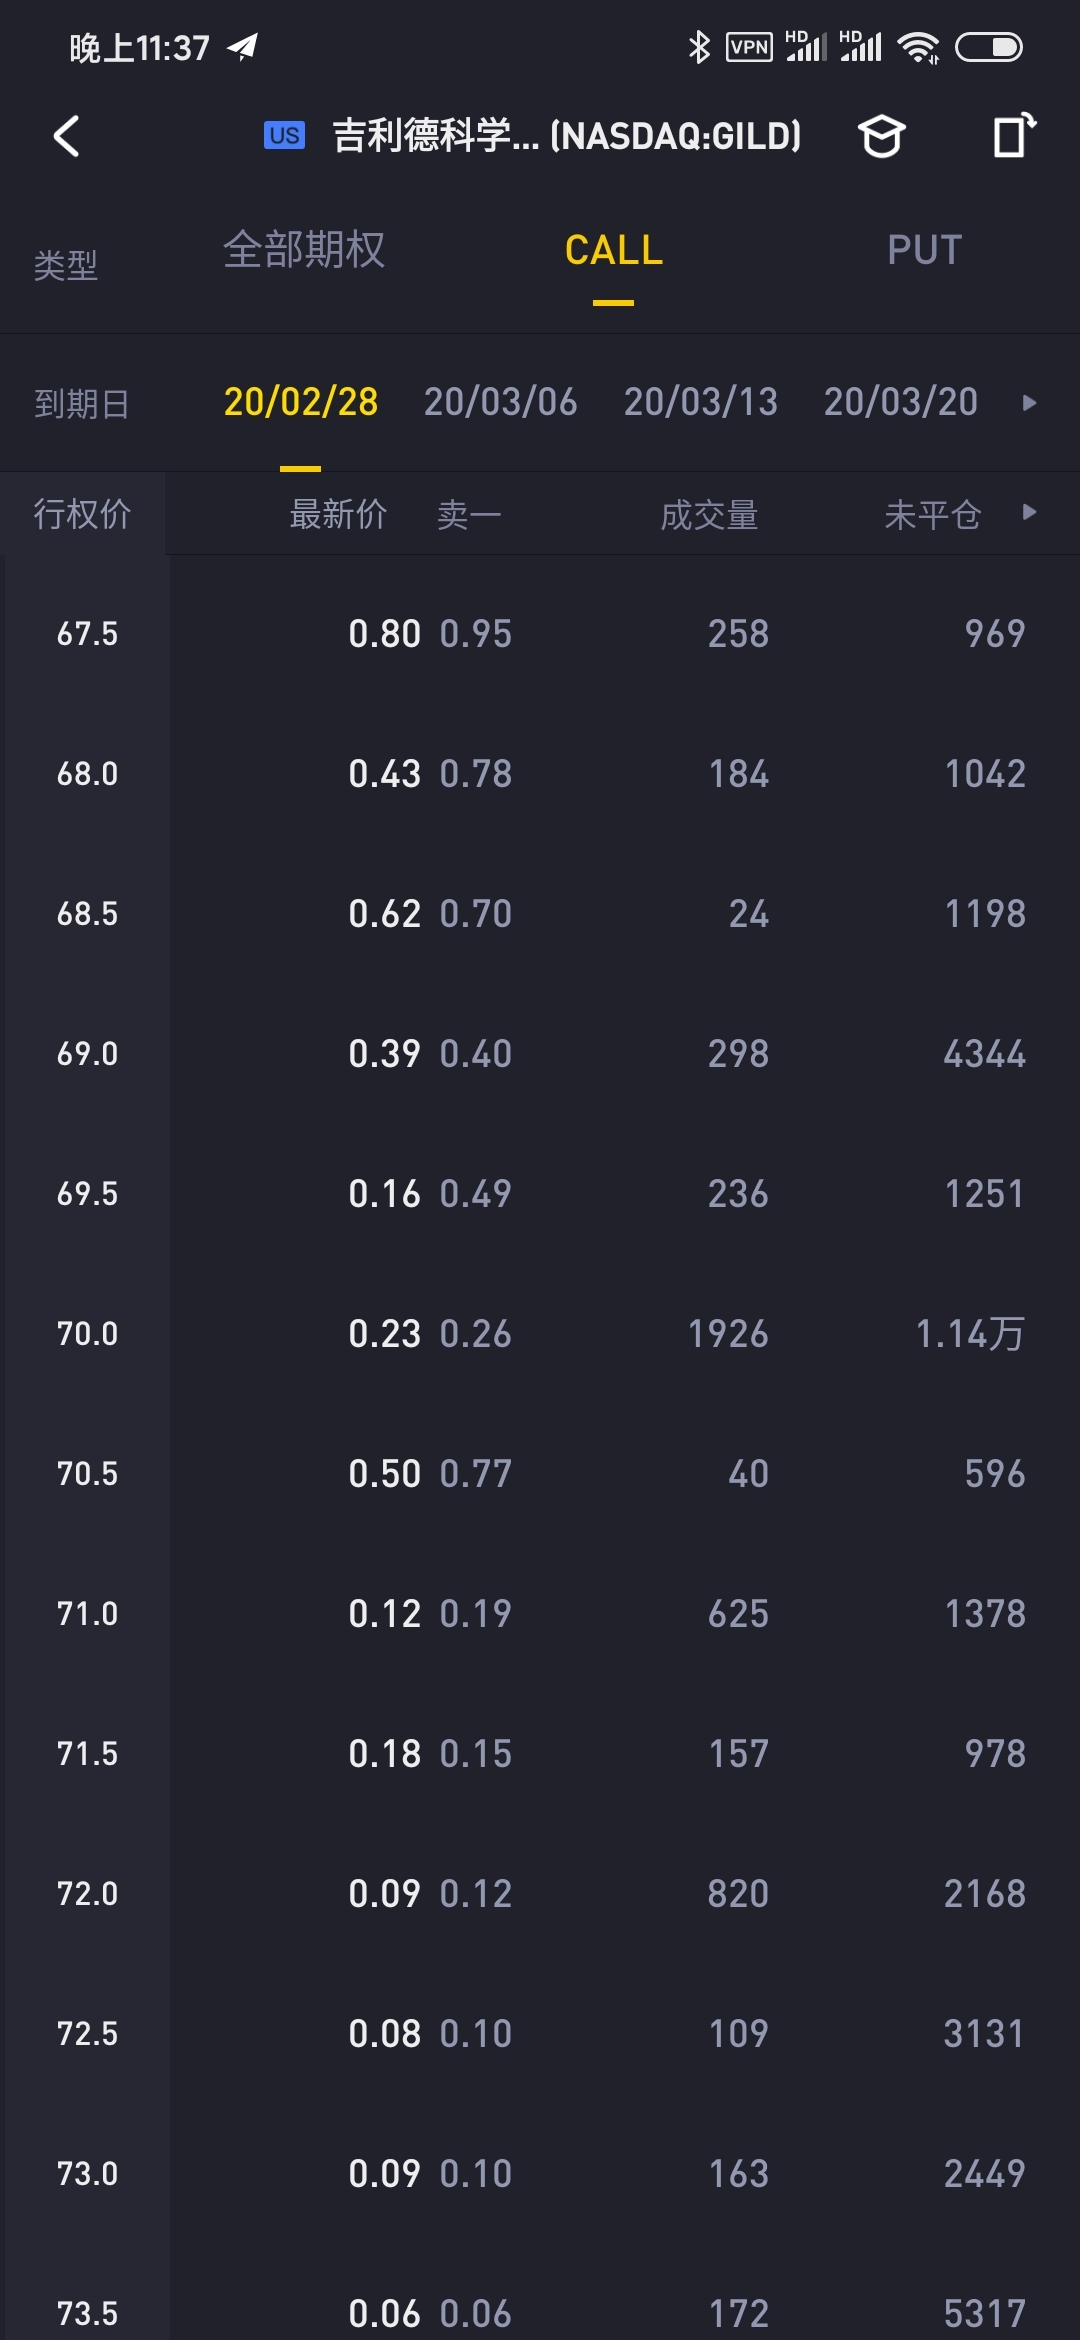Select expiration date 20/03/13
1080x2340 pixels.
[700, 402]
